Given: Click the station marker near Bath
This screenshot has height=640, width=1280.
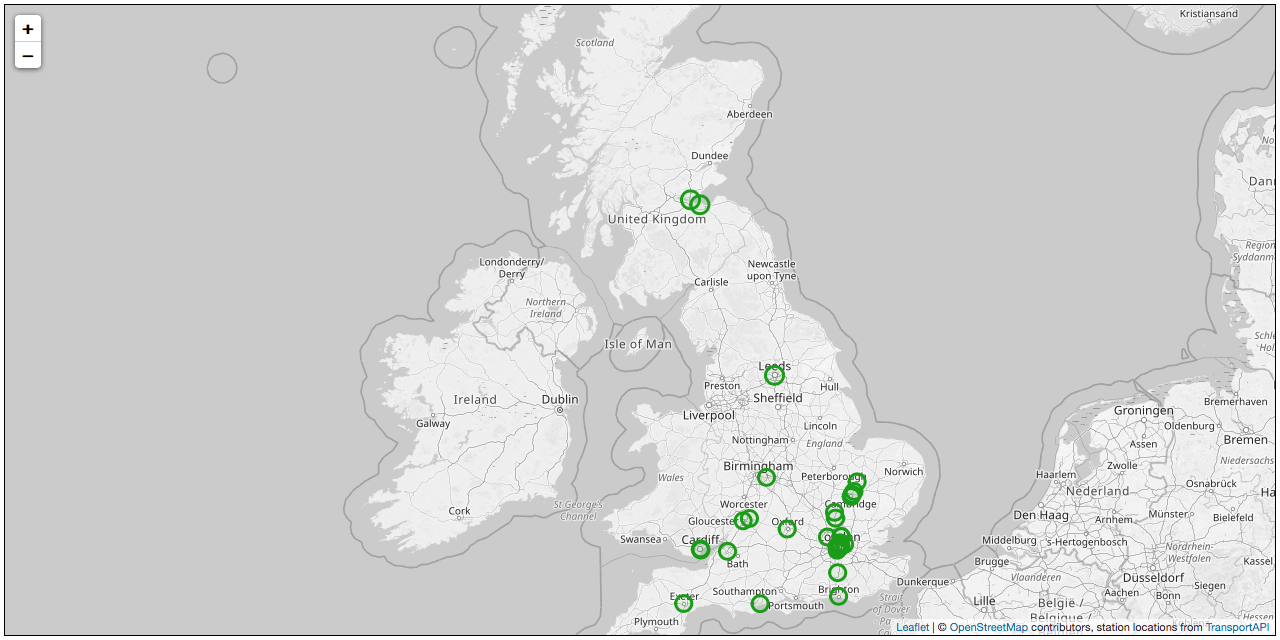Looking at the screenshot, I should click(727, 550).
